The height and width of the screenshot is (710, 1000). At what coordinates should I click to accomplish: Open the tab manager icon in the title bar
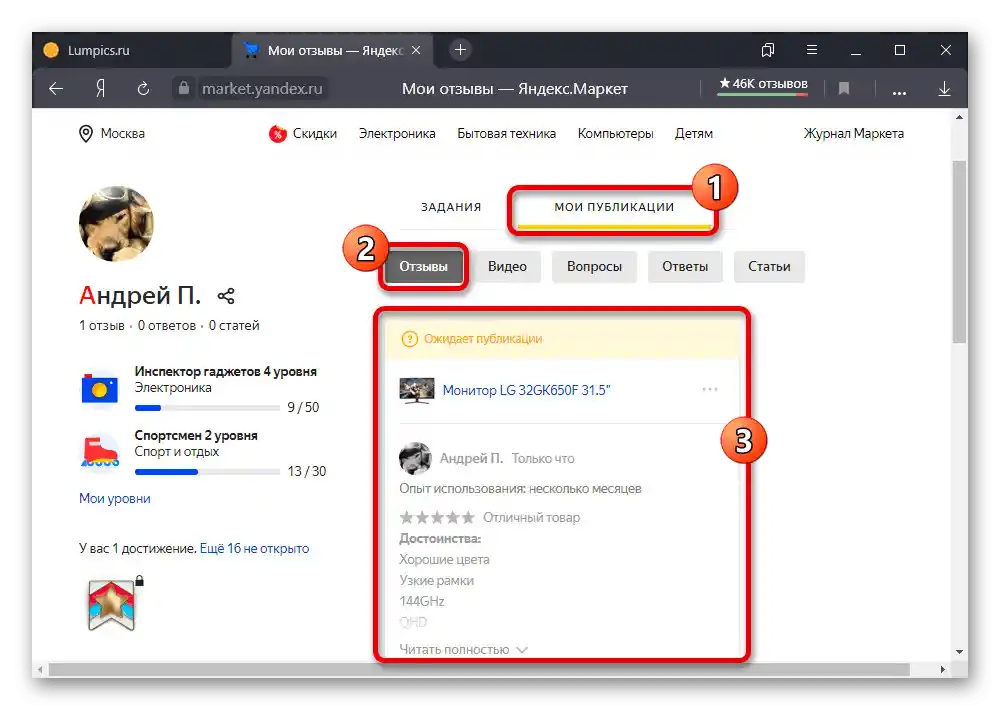768,50
